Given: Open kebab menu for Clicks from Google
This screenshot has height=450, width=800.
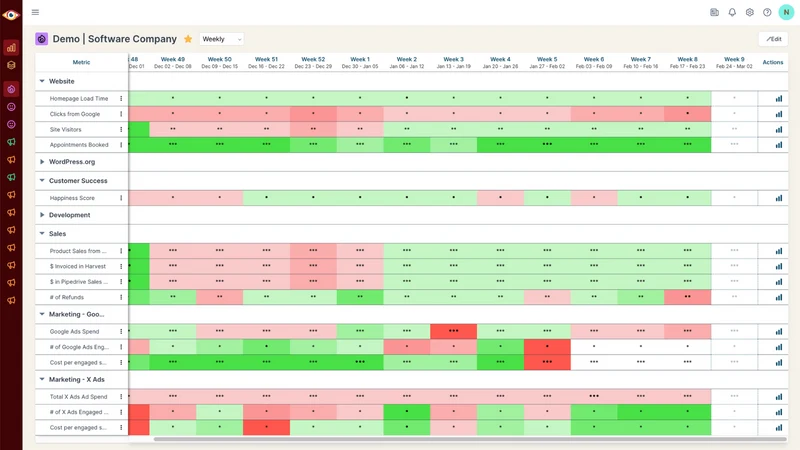Looking at the screenshot, I should 121,114.
